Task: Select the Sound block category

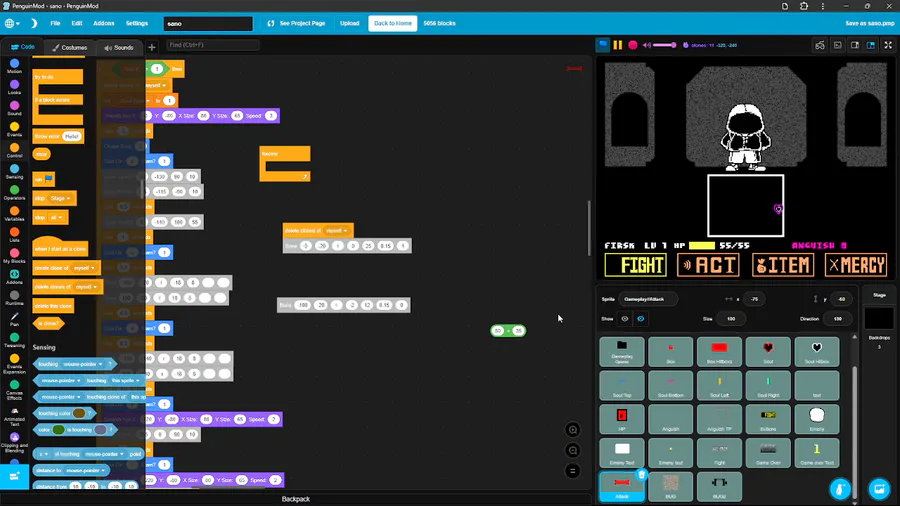Action: point(14,108)
